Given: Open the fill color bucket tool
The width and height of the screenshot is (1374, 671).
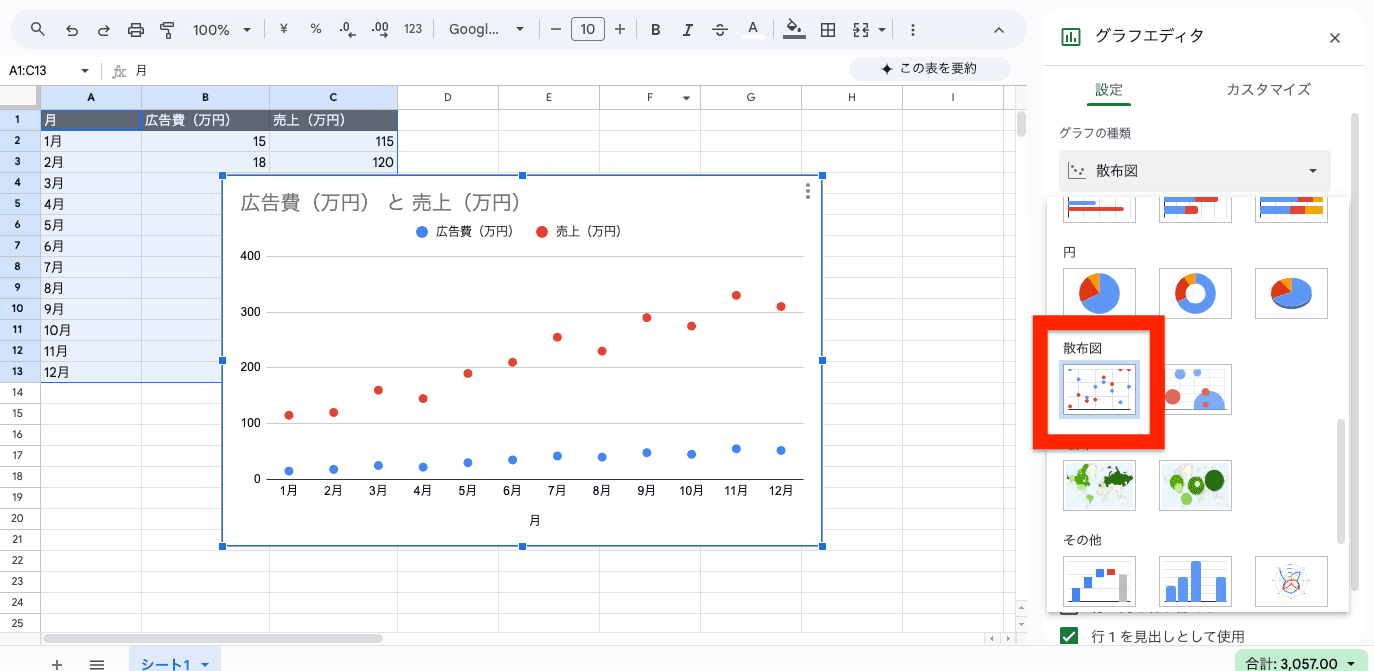Looking at the screenshot, I should point(794,30).
